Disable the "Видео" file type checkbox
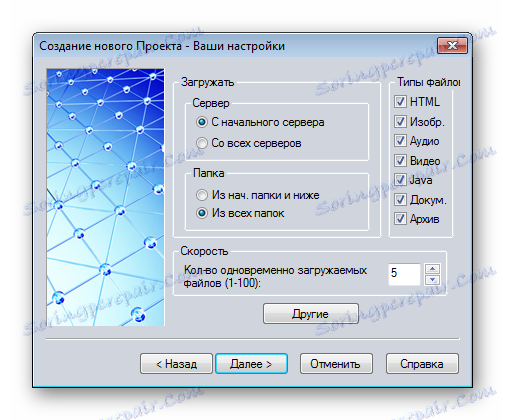The width and height of the screenshot is (505, 420). click(x=400, y=161)
